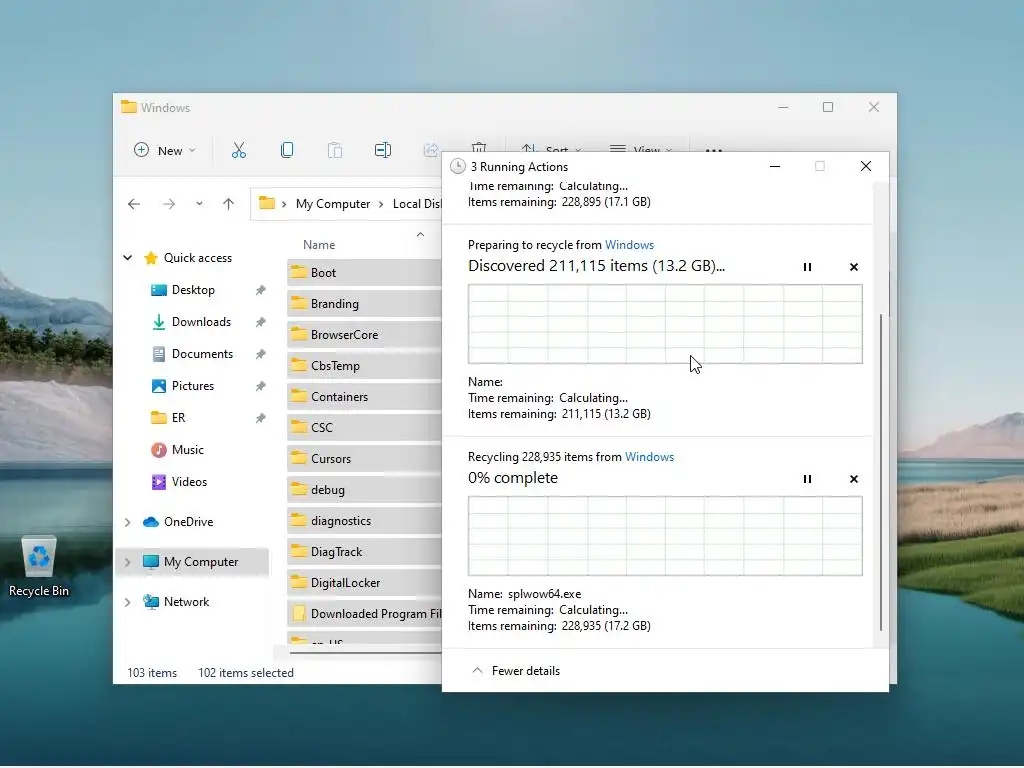
Task: Click My Computer in the address bar
Action: coord(332,204)
